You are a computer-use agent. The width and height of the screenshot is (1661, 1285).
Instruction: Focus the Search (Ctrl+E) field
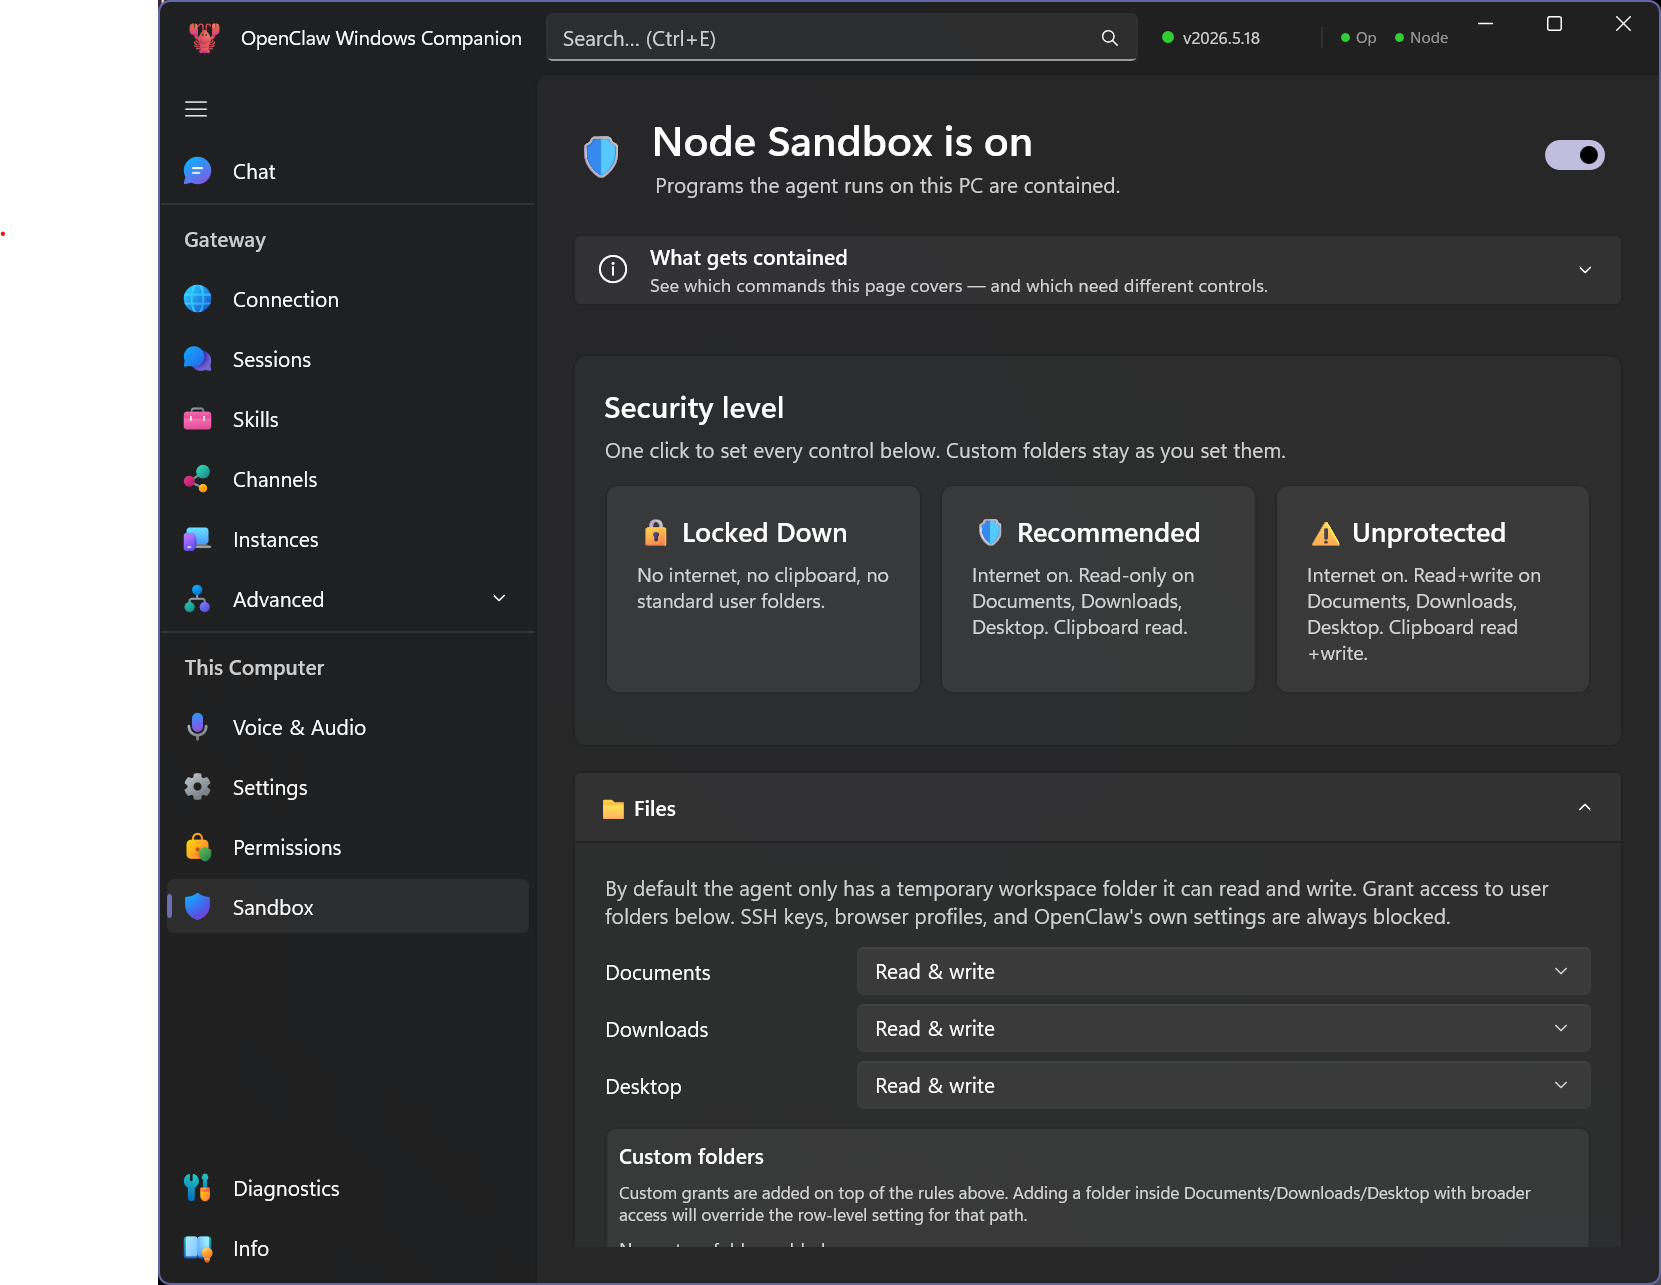point(841,38)
